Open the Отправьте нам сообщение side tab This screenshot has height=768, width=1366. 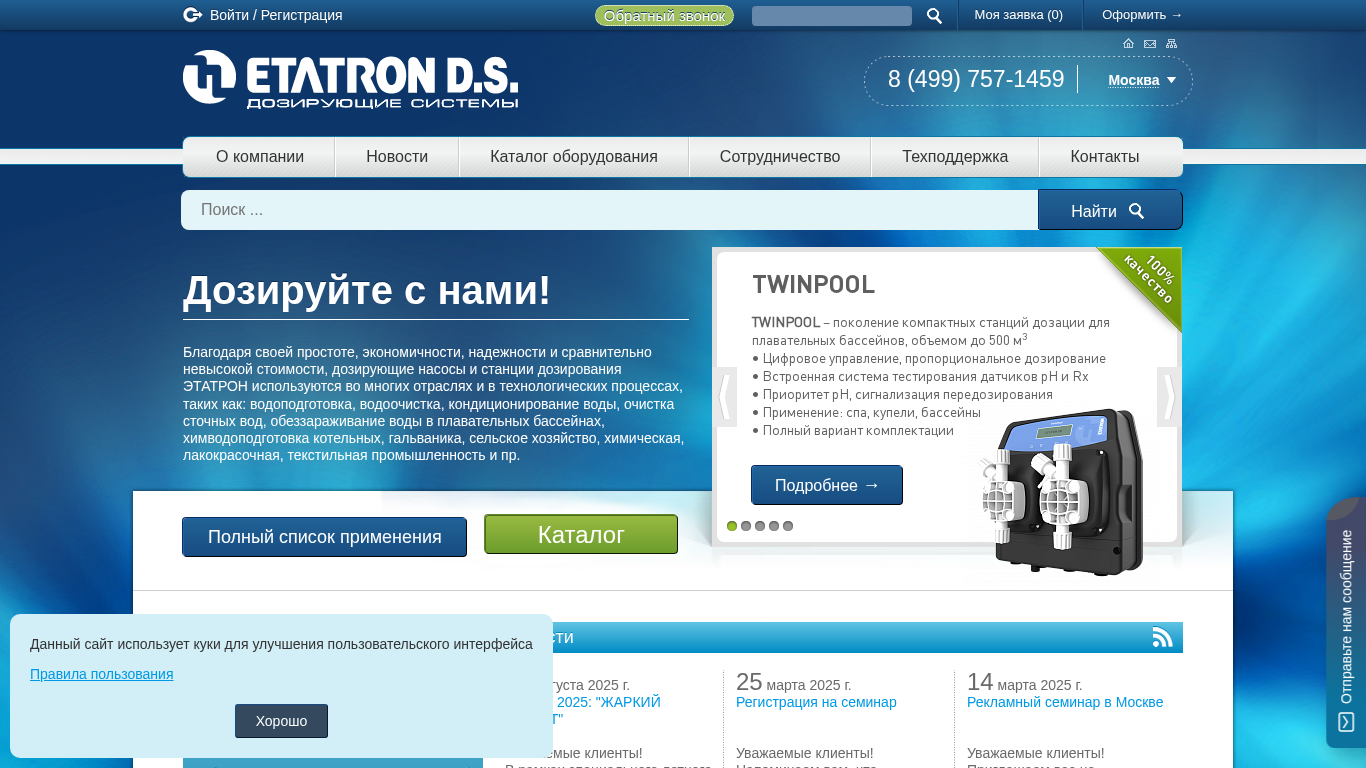point(1346,622)
